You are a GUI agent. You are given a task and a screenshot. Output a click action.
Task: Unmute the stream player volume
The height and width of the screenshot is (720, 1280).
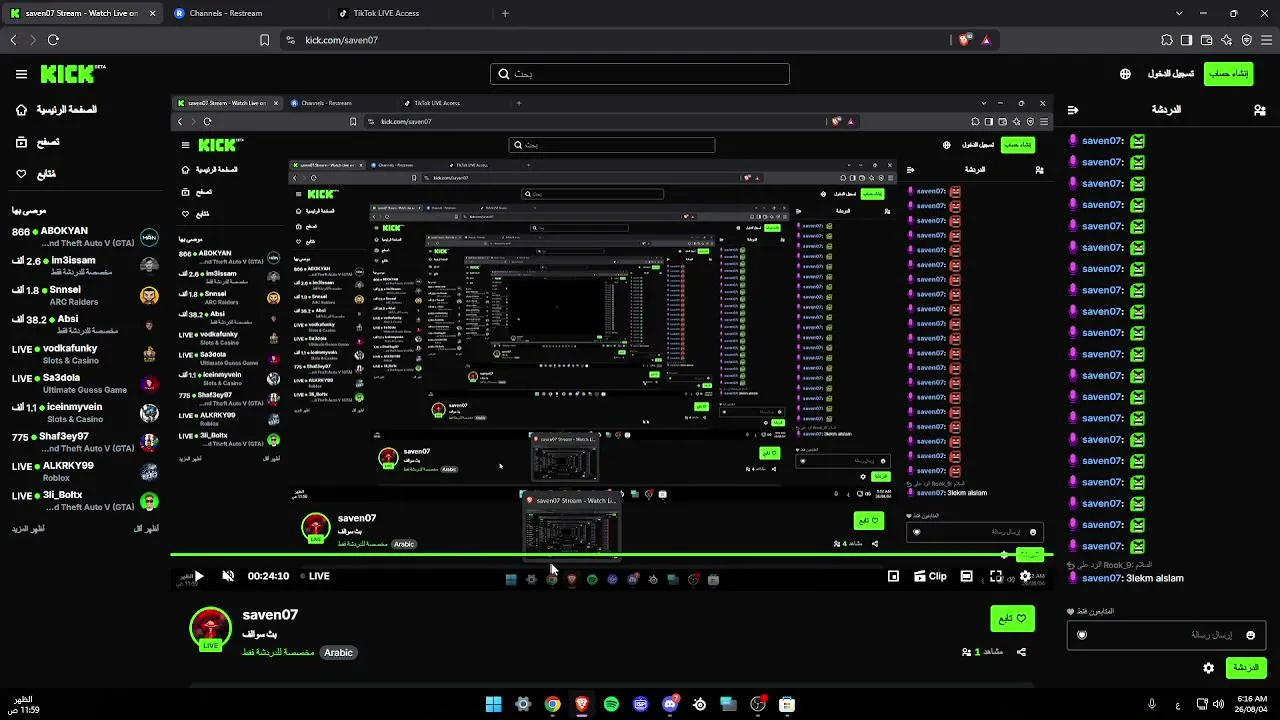tap(228, 576)
